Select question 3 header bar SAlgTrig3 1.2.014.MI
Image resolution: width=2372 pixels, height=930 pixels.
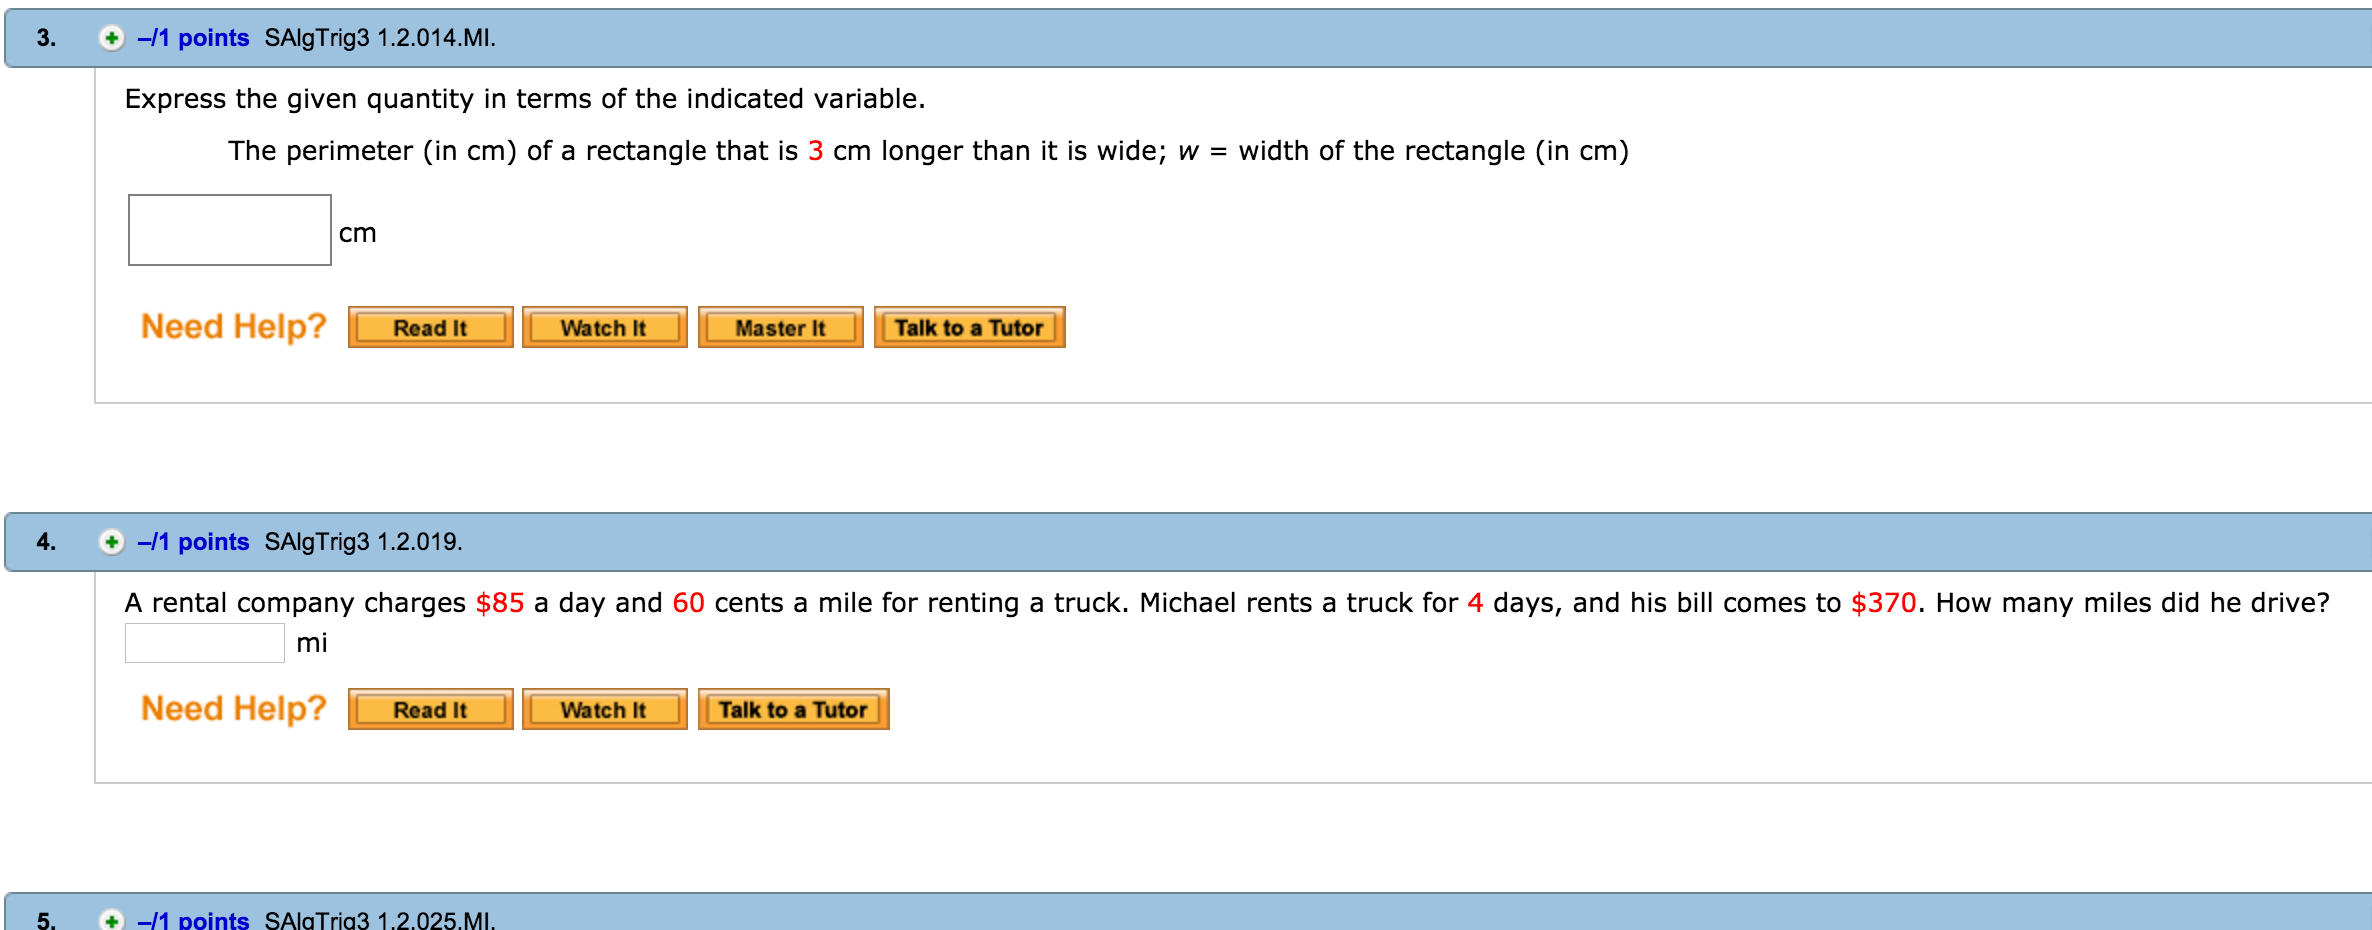click(x=1188, y=38)
